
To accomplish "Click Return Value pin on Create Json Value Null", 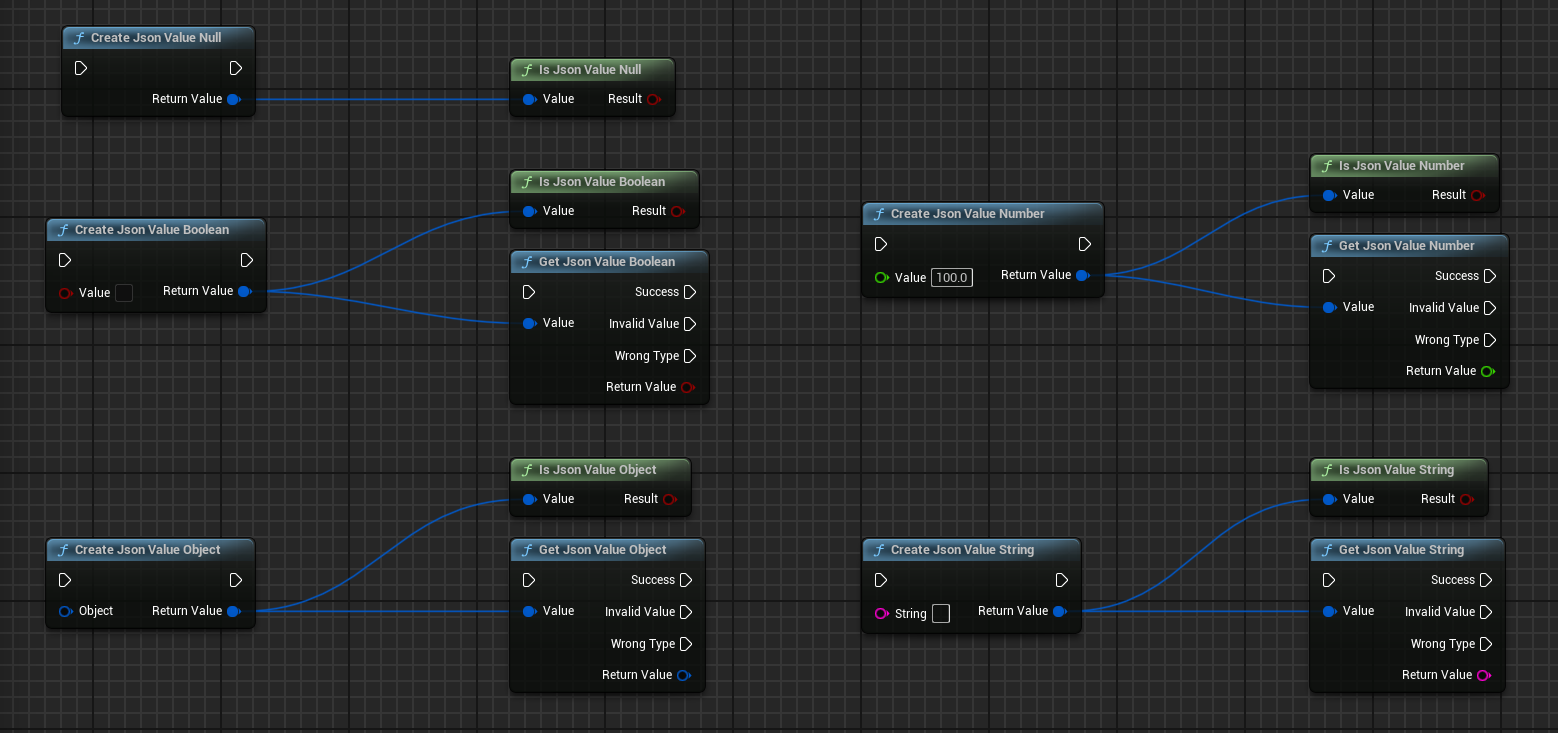I will pos(234,99).
